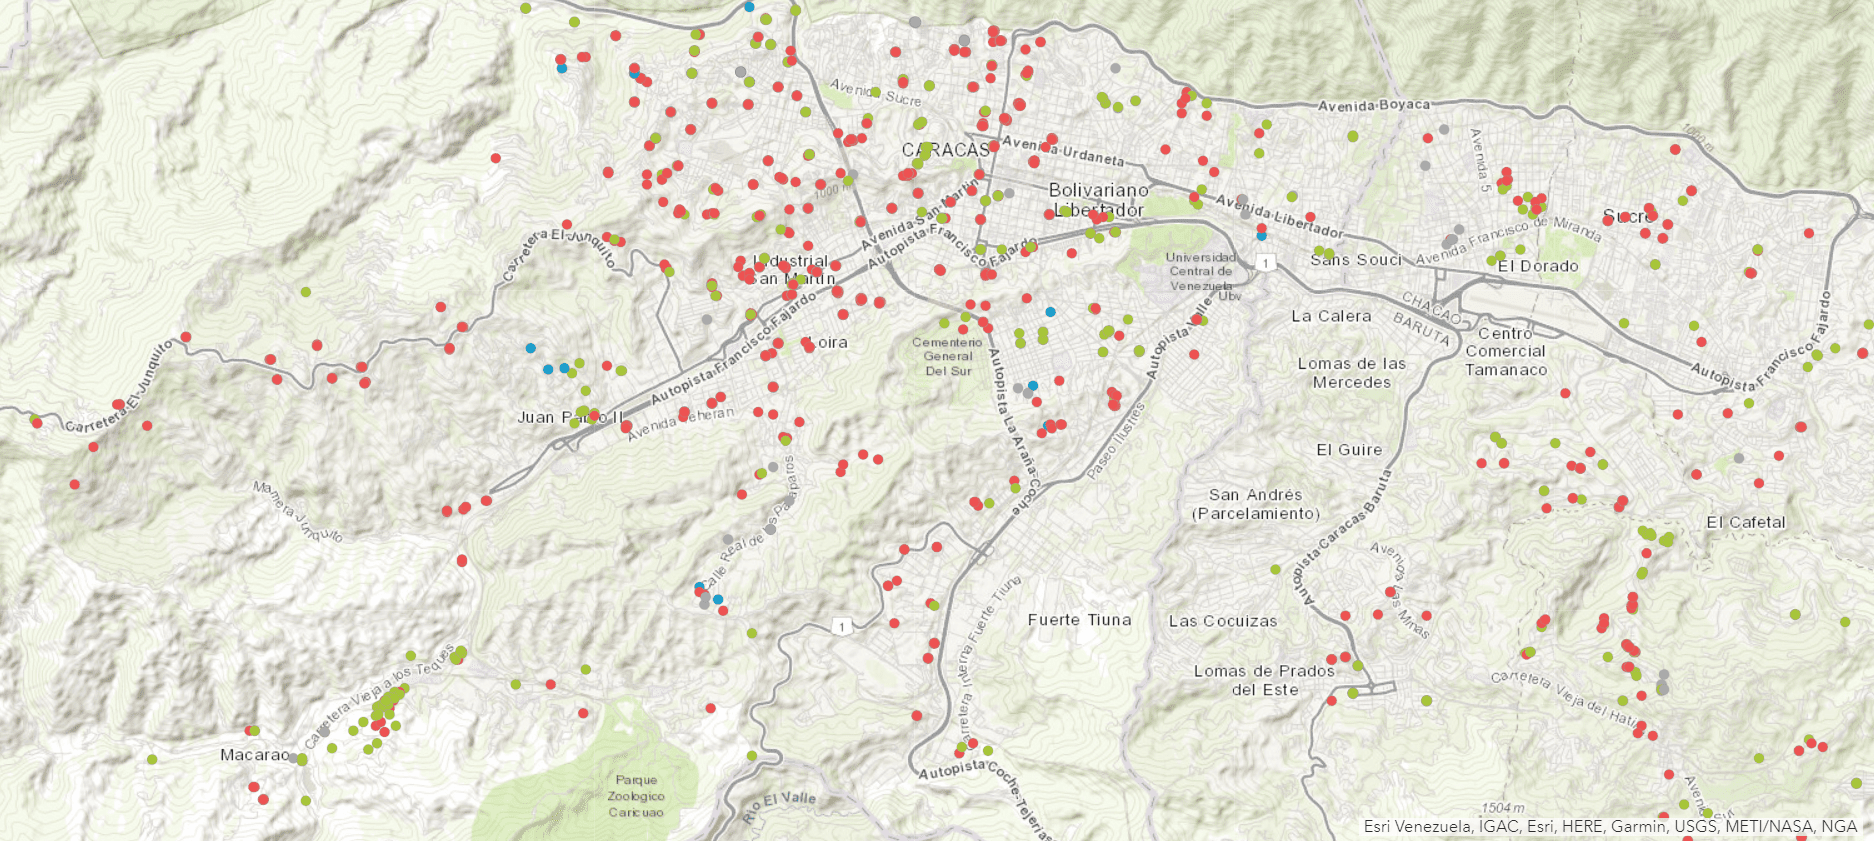Select the La Calera label

tap(1331, 316)
